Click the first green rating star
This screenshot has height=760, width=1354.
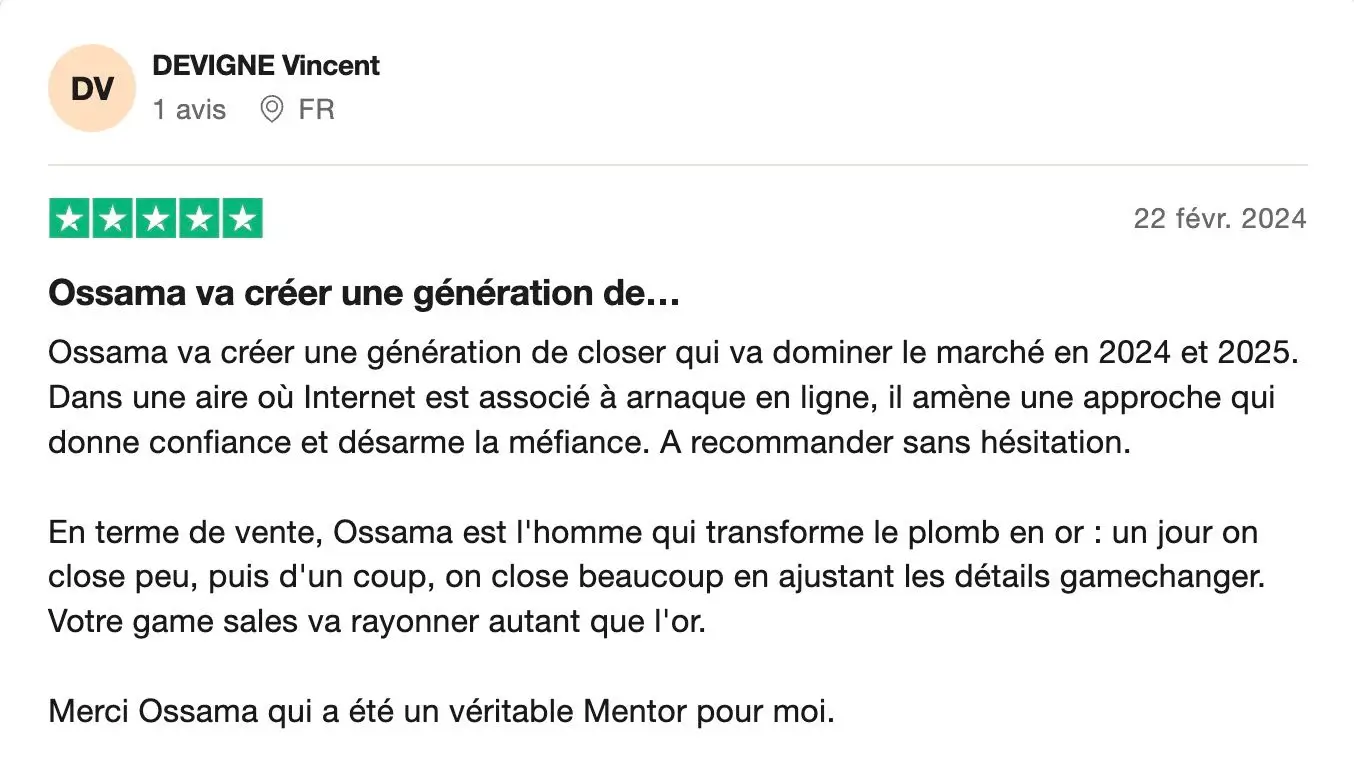[70, 219]
